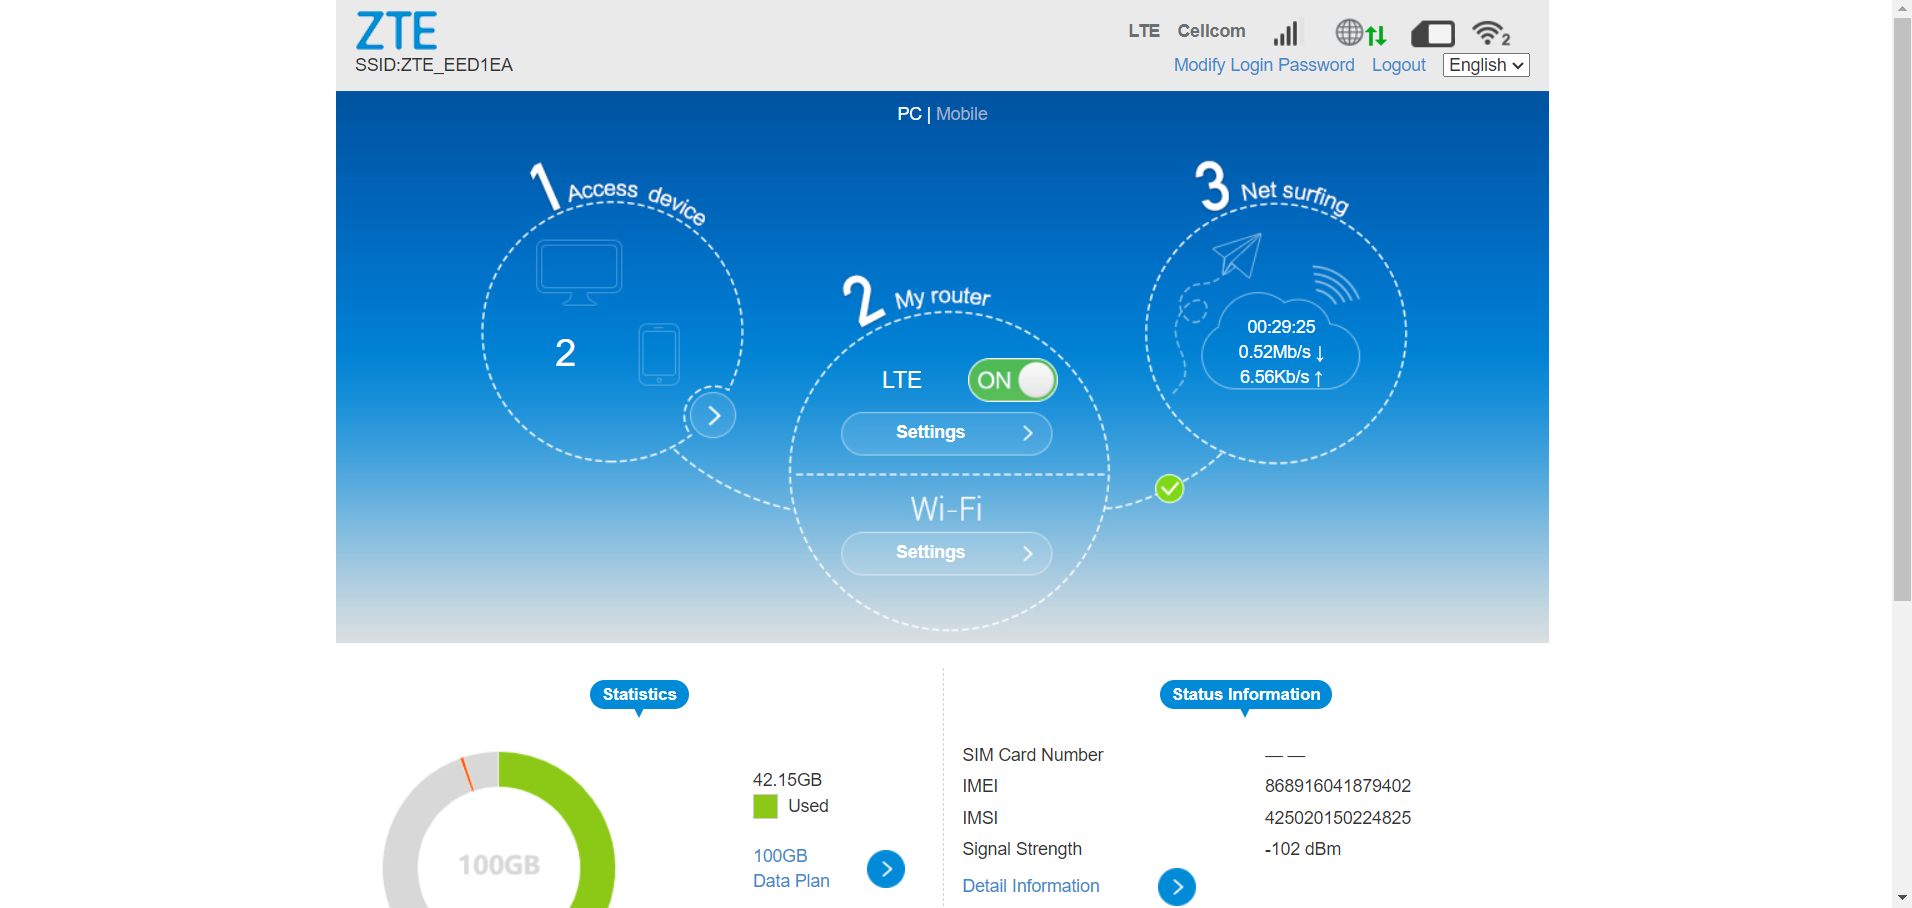The width and height of the screenshot is (1912, 908).
Task: Click the green connection checkmark icon
Action: [x=1169, y=488]
